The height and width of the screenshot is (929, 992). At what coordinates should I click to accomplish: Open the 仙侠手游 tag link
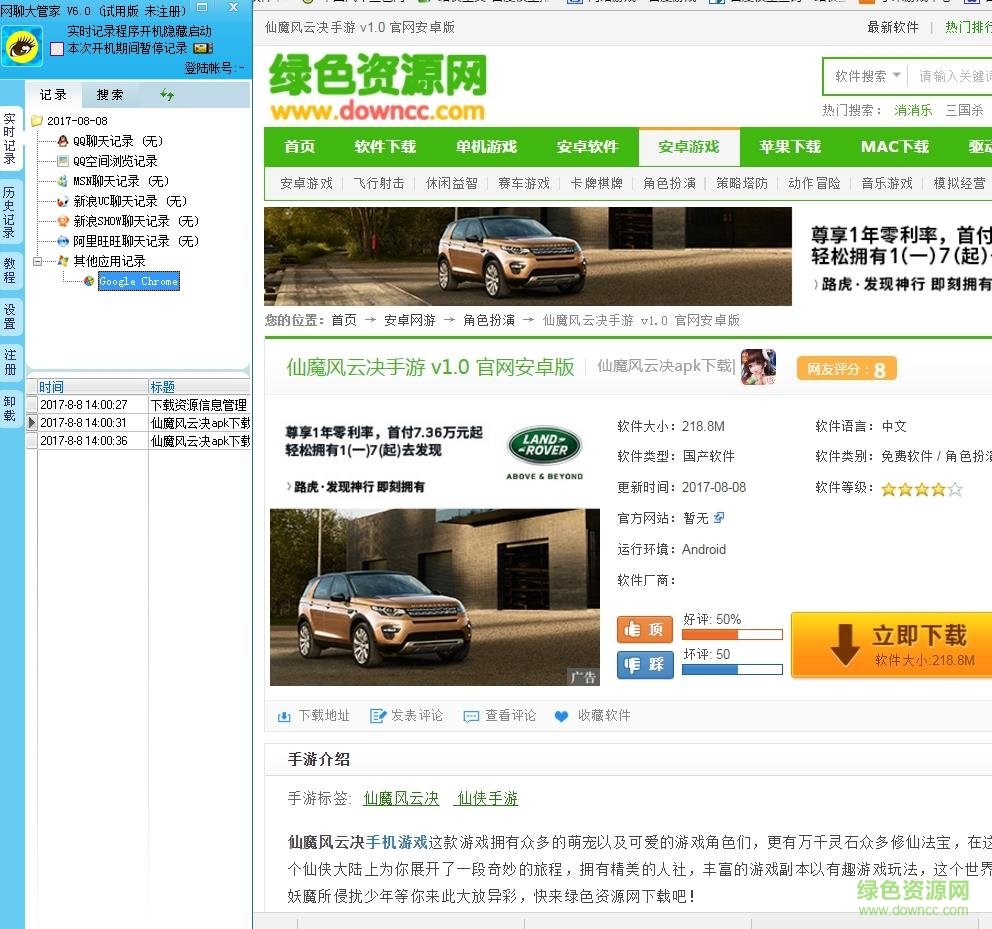pyautogui.click(x=486, y=799)
